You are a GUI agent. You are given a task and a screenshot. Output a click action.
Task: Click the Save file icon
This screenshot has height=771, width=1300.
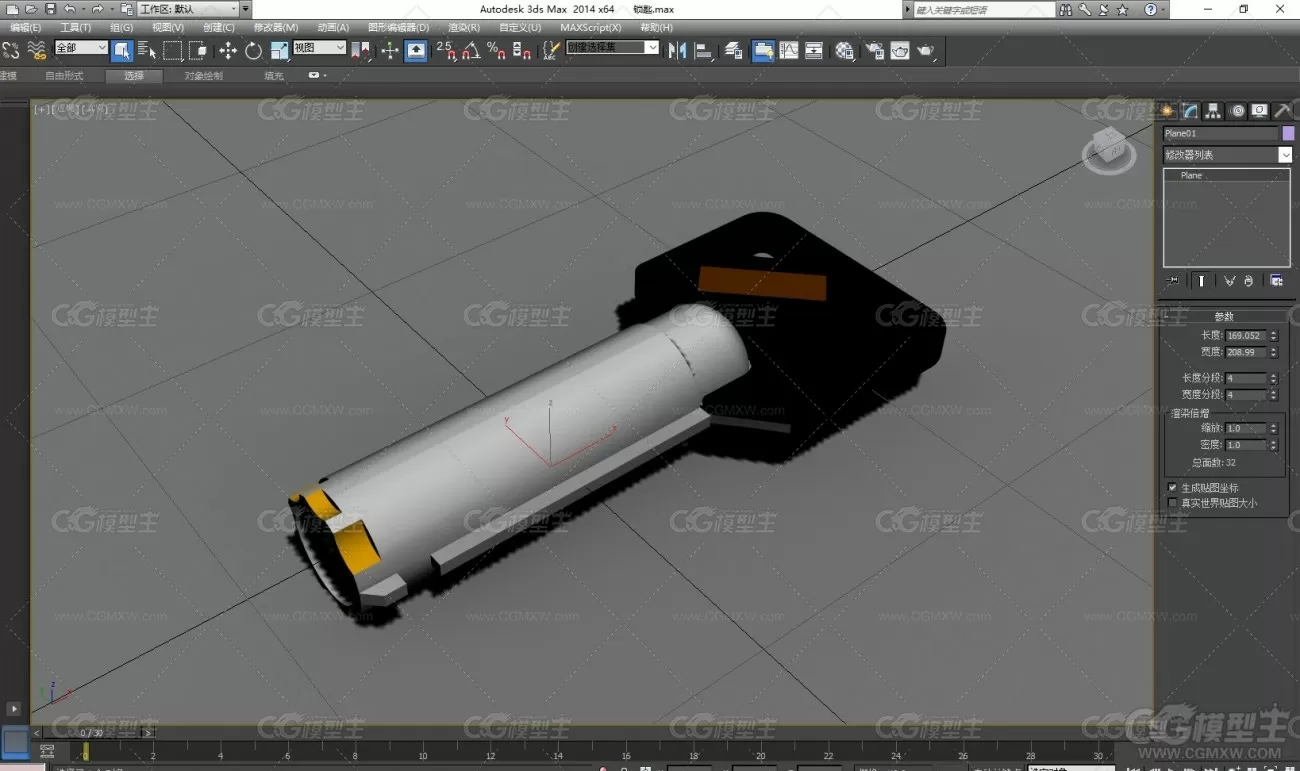pyautogui.click(x=51, y=9)
